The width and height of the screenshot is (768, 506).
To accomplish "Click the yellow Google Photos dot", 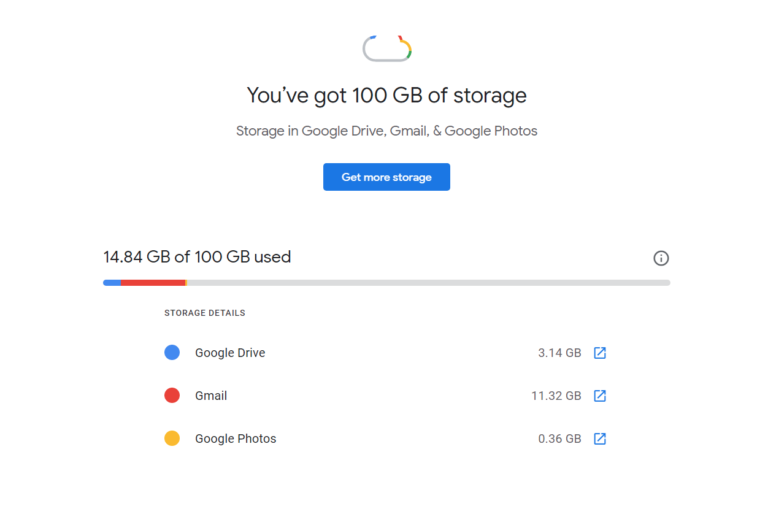I will pos(172,439).
